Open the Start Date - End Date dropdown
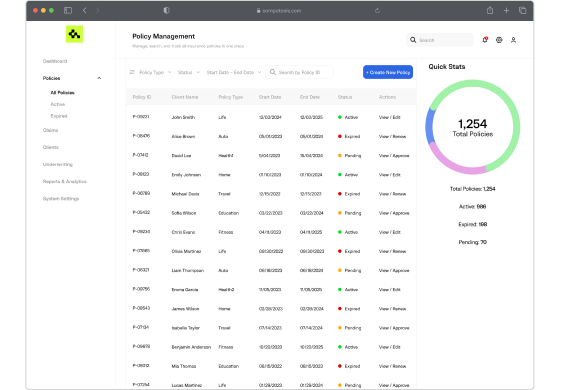The height and width of the screenshot is (390, 561). click(234, 72)
